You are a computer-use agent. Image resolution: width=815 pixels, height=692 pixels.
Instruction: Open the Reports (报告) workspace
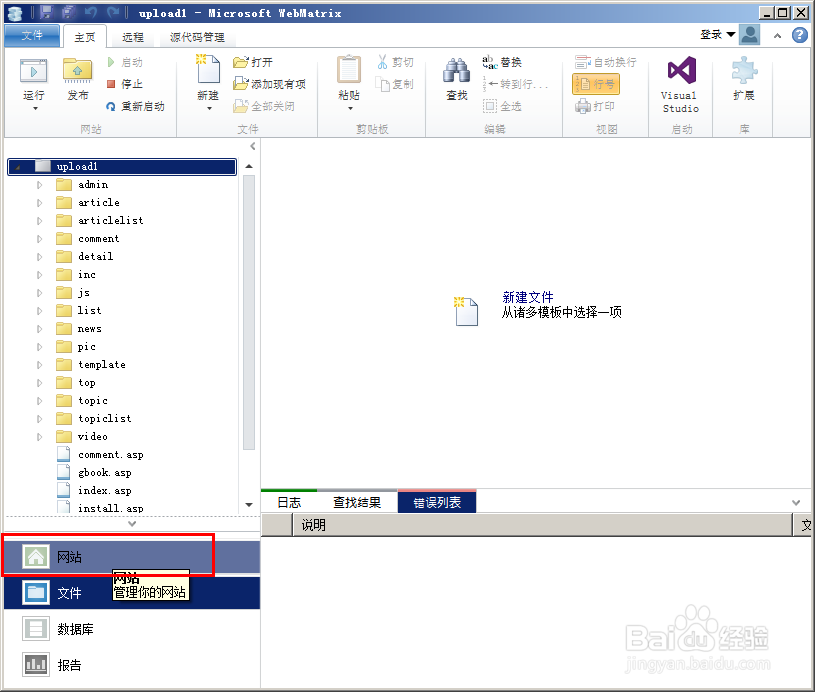(x=132, y=665)
